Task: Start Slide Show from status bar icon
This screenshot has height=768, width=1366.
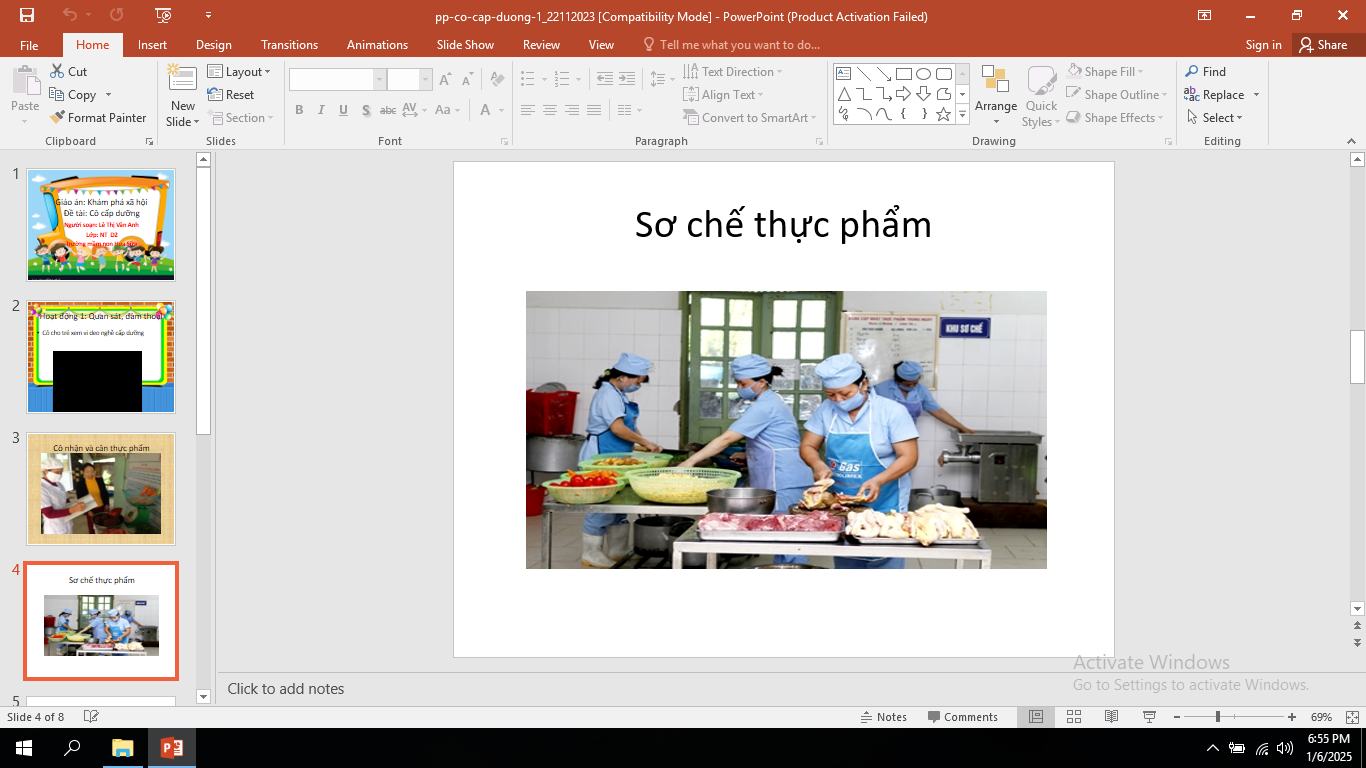Action: (x=1149, y=717)
